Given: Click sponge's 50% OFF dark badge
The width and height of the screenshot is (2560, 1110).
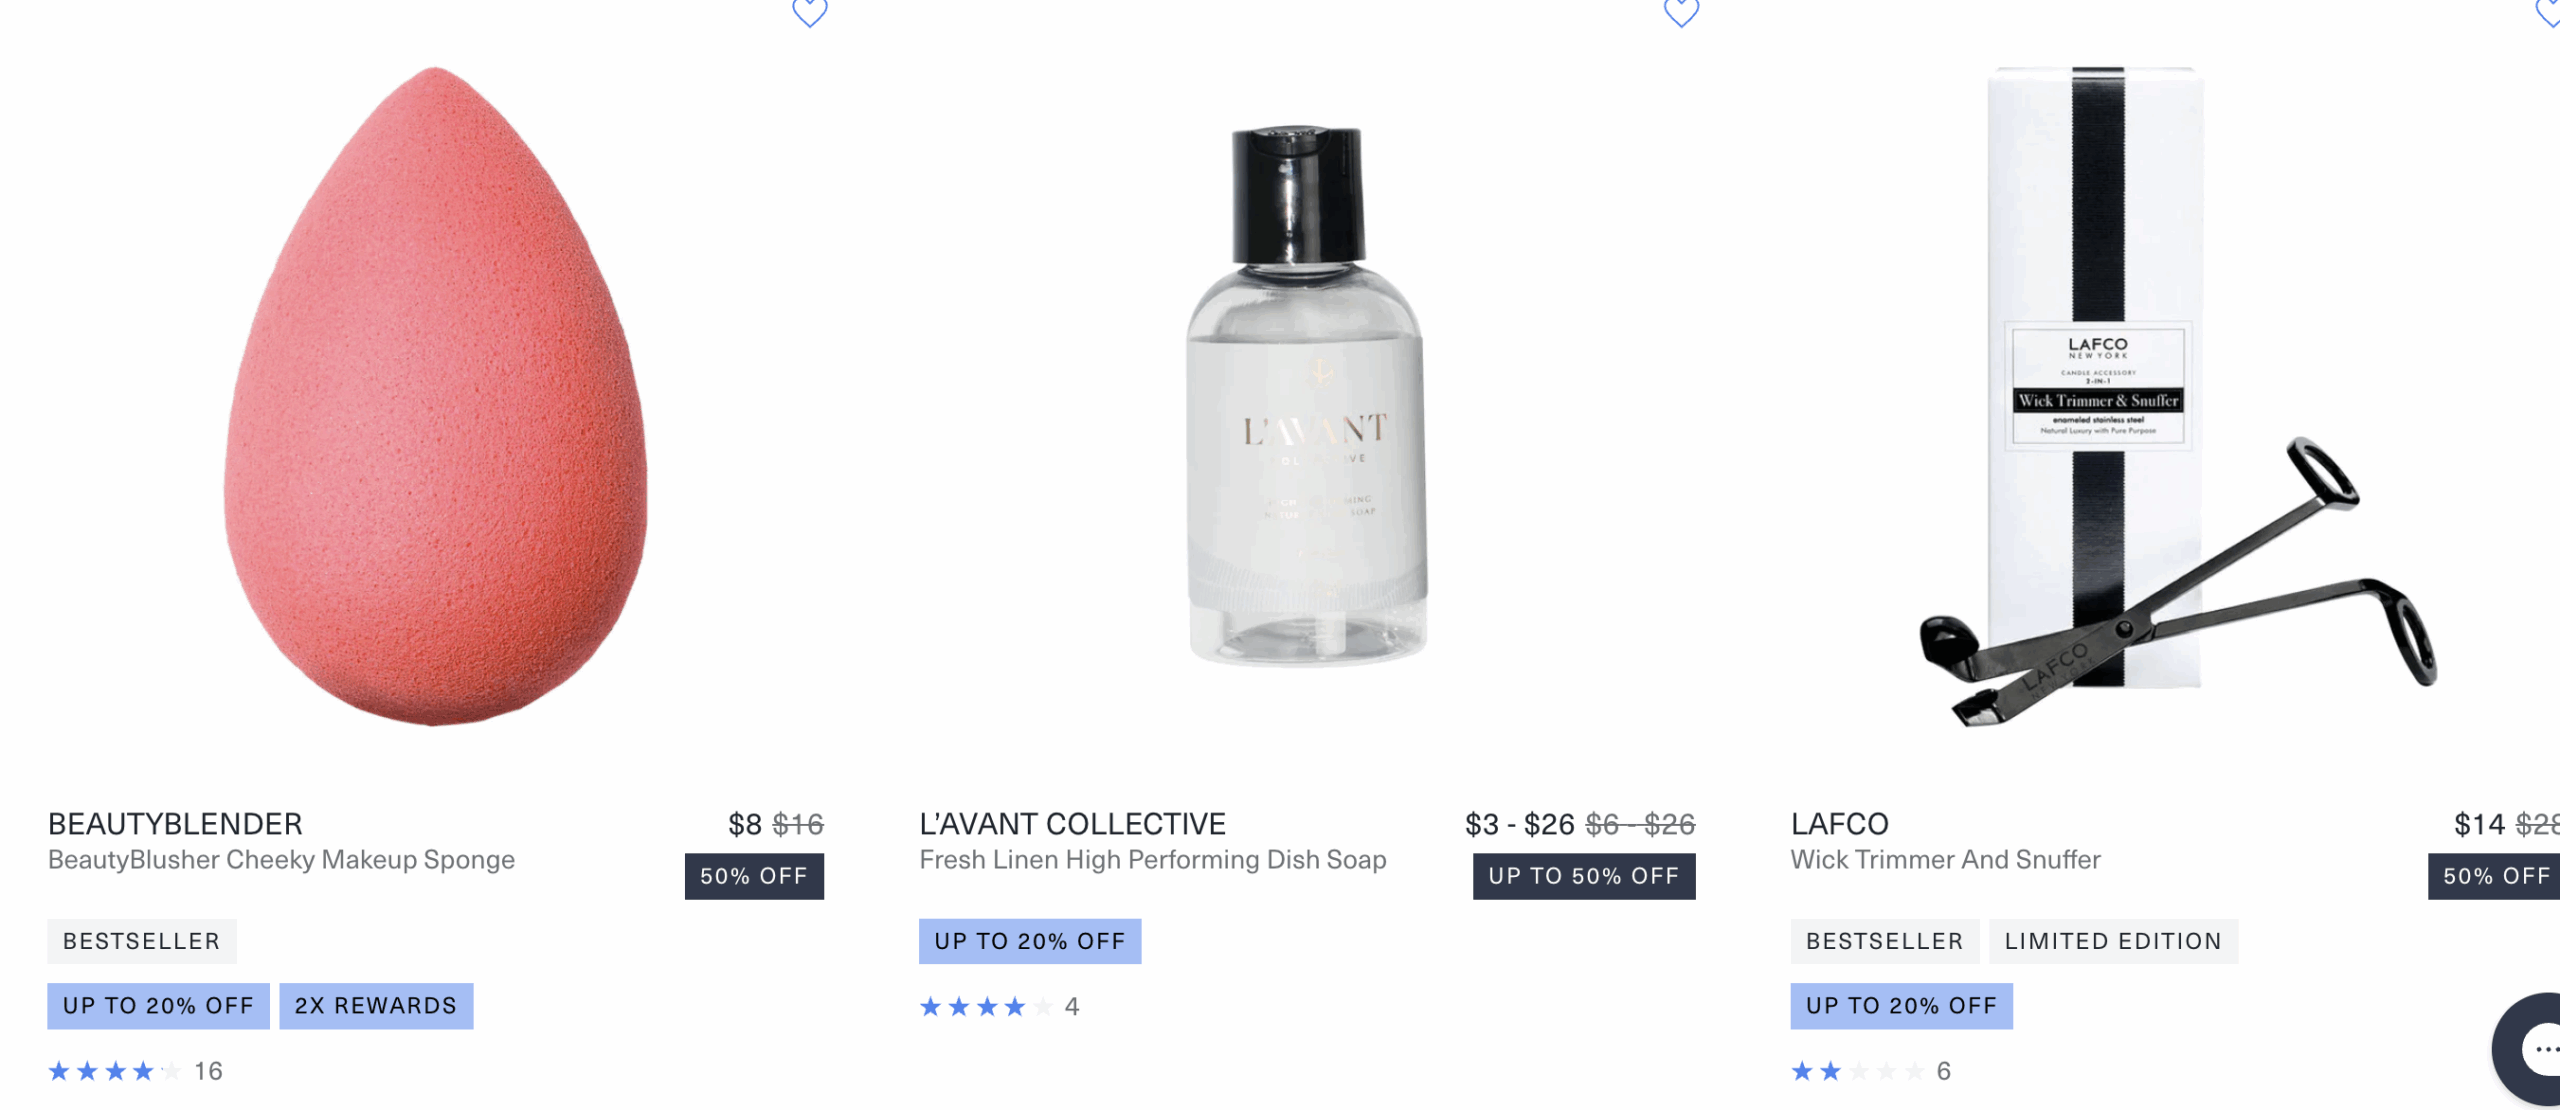Looking at the screenshot, I should [754, 876].
